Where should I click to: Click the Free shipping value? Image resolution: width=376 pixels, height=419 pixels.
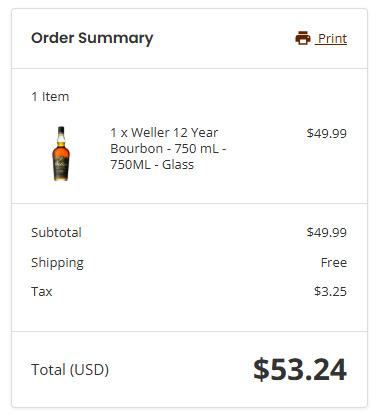(334, 262)
